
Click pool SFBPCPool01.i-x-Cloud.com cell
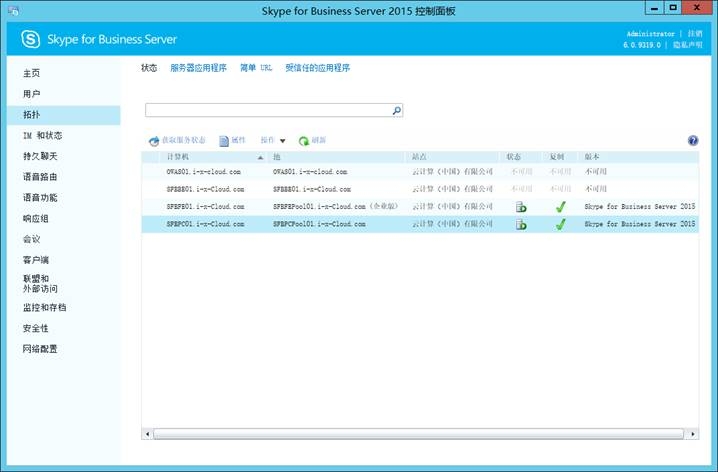coord(319,224)
